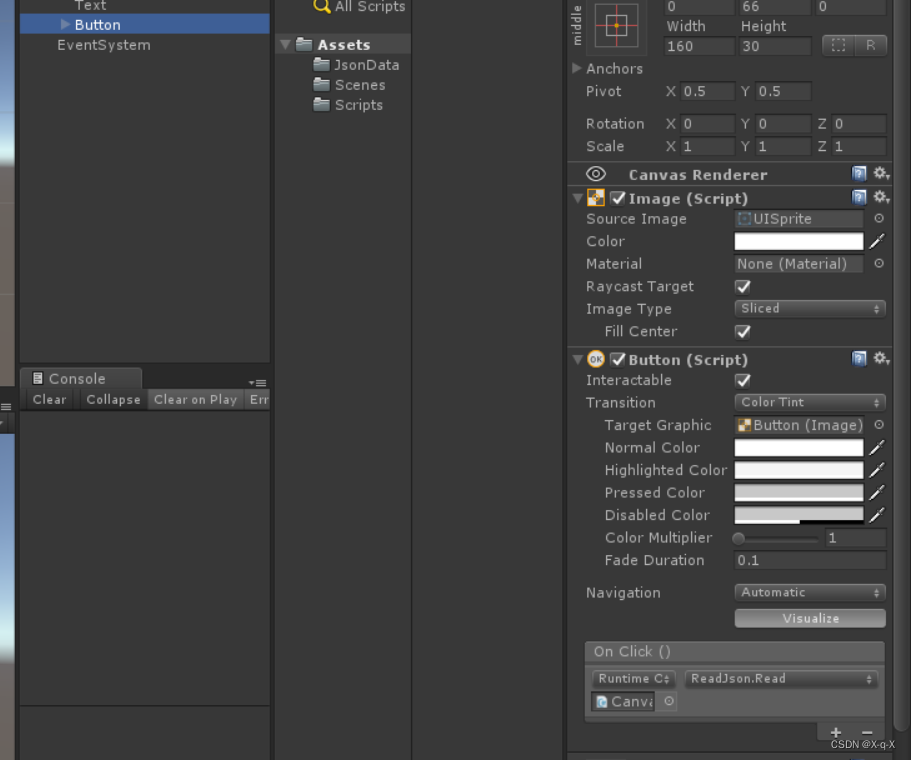Open the Console panel options menu
This screenshot has height=760, width=911.
257,382
